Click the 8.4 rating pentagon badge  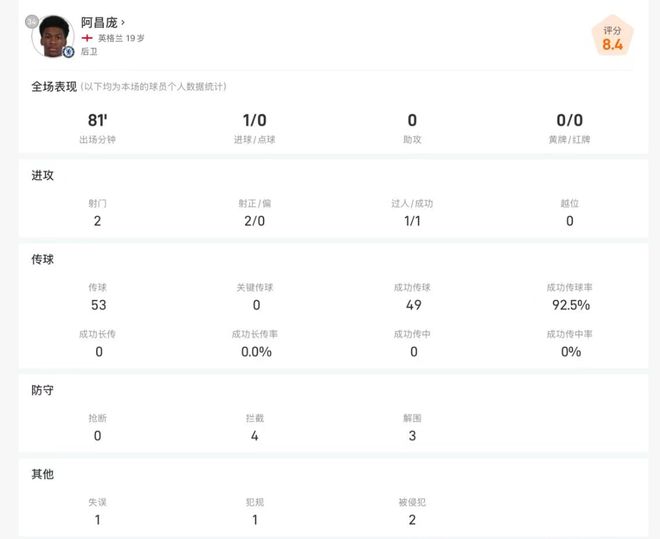pos(612,38)
